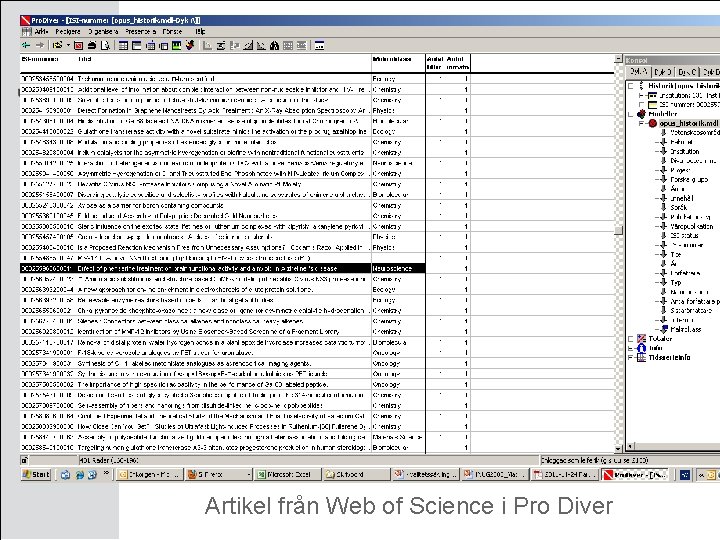Expand the Info tree node
720x540 pixels.
coord(631,348)
